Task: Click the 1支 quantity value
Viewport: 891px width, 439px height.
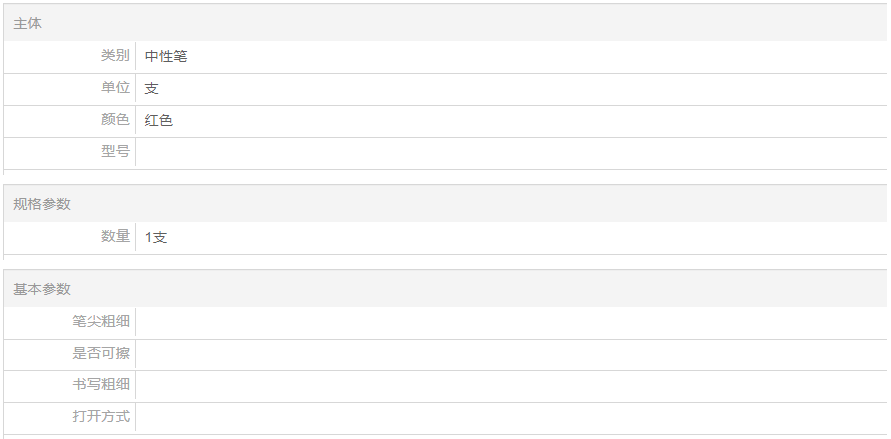Action: pyautogui.click(x=156, y=237)
